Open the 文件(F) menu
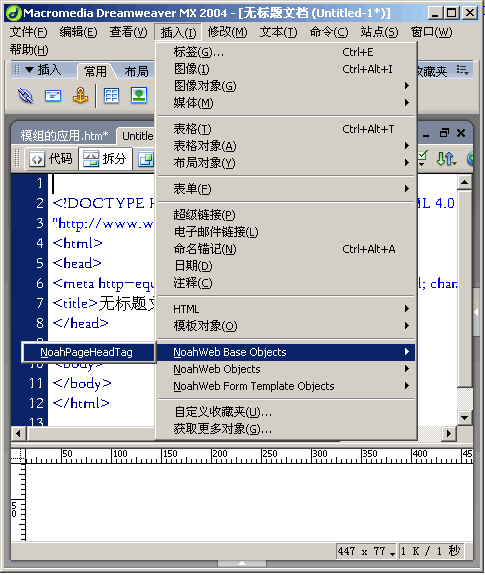Viewport: 485px width, 575px height. point(28,32)
